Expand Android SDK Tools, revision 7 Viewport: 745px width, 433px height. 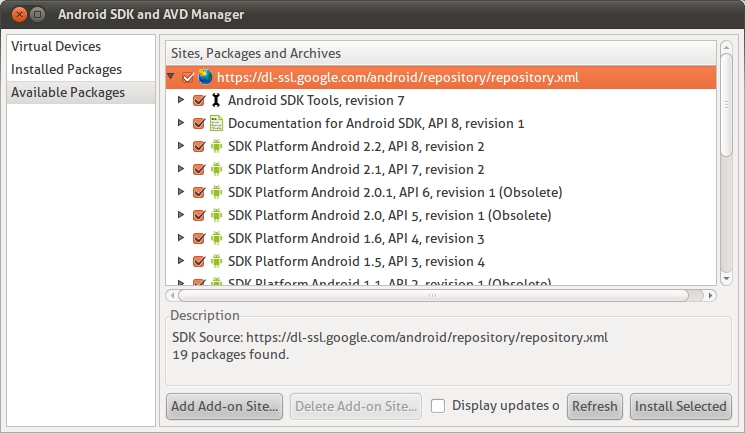coord(181,100)
